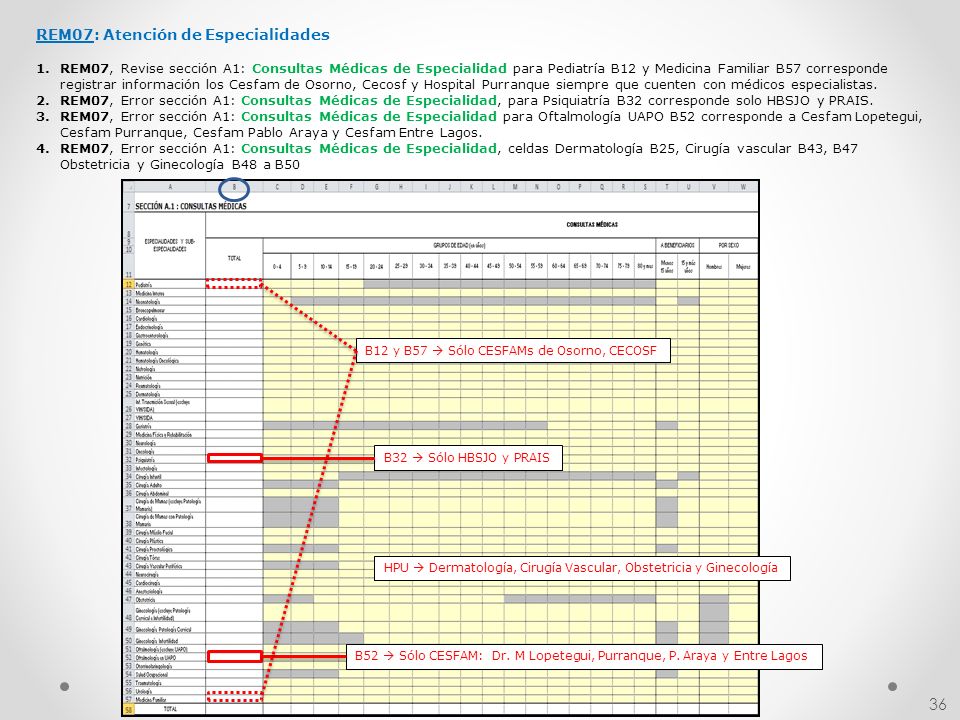Click slide number 36

point(937,704)
